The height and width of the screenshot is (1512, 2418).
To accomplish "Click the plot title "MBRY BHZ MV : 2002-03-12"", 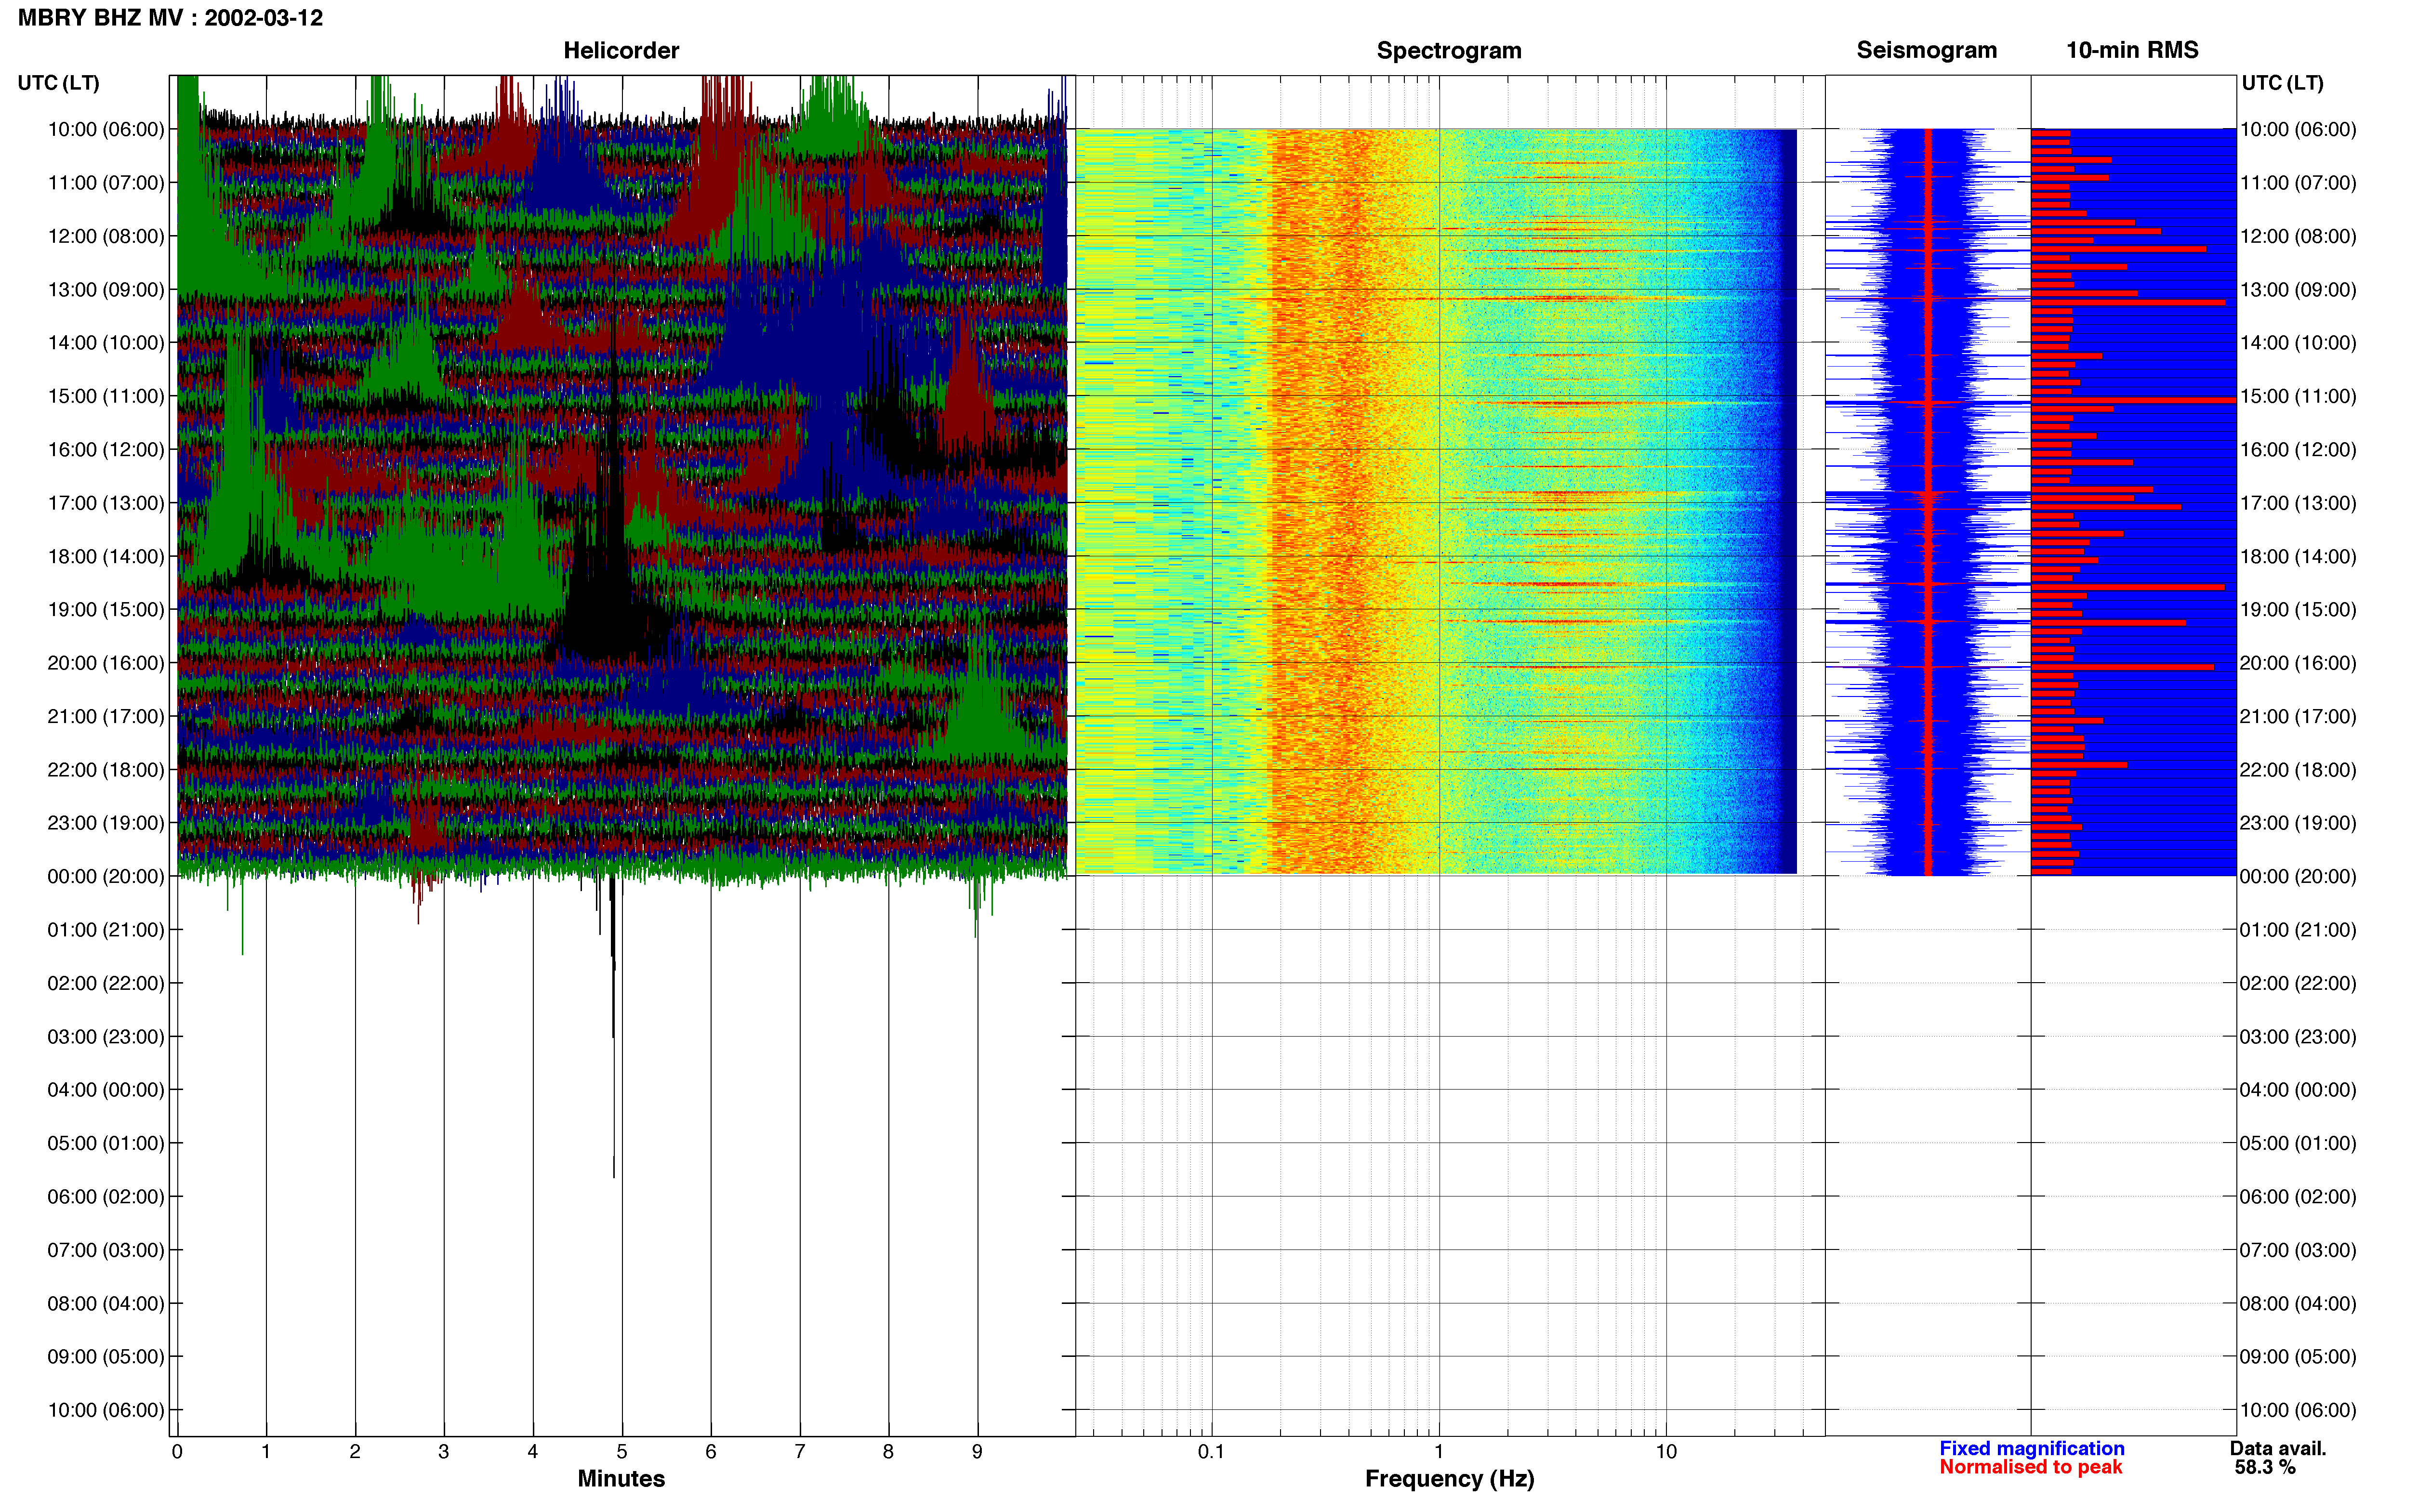I will coord(170,18).
